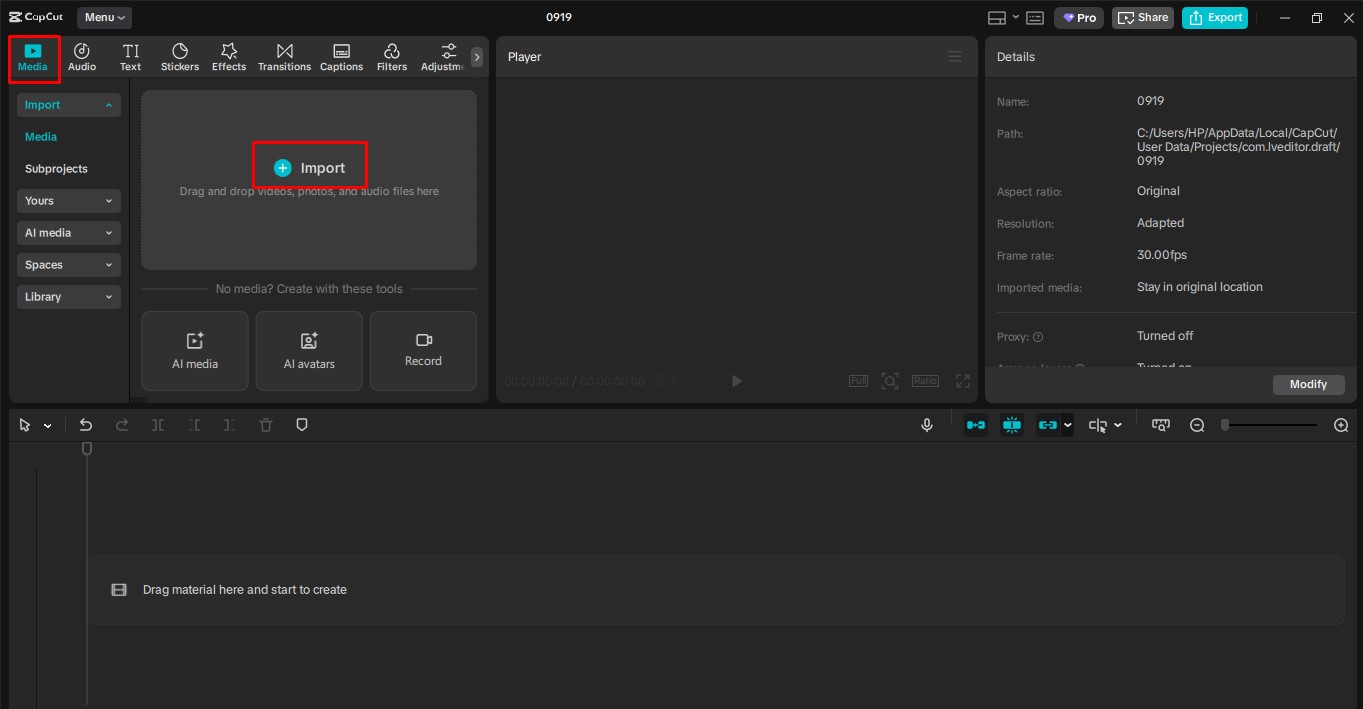Click the Modify button in the Details panel
The image size is (1363, 709).
coord(1308,384)
